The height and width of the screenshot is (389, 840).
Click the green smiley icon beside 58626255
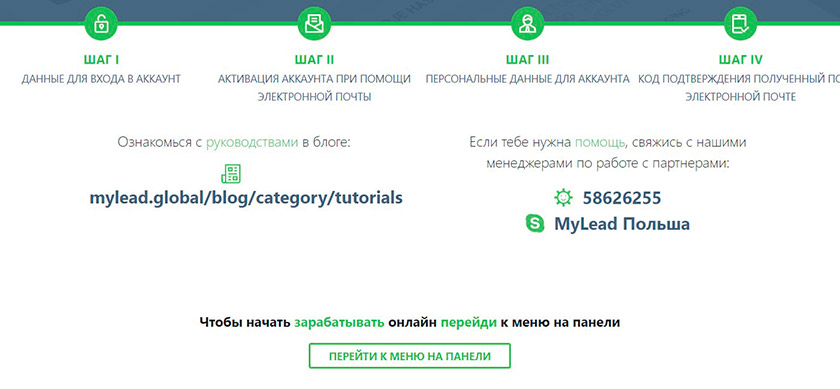point(563,198)
